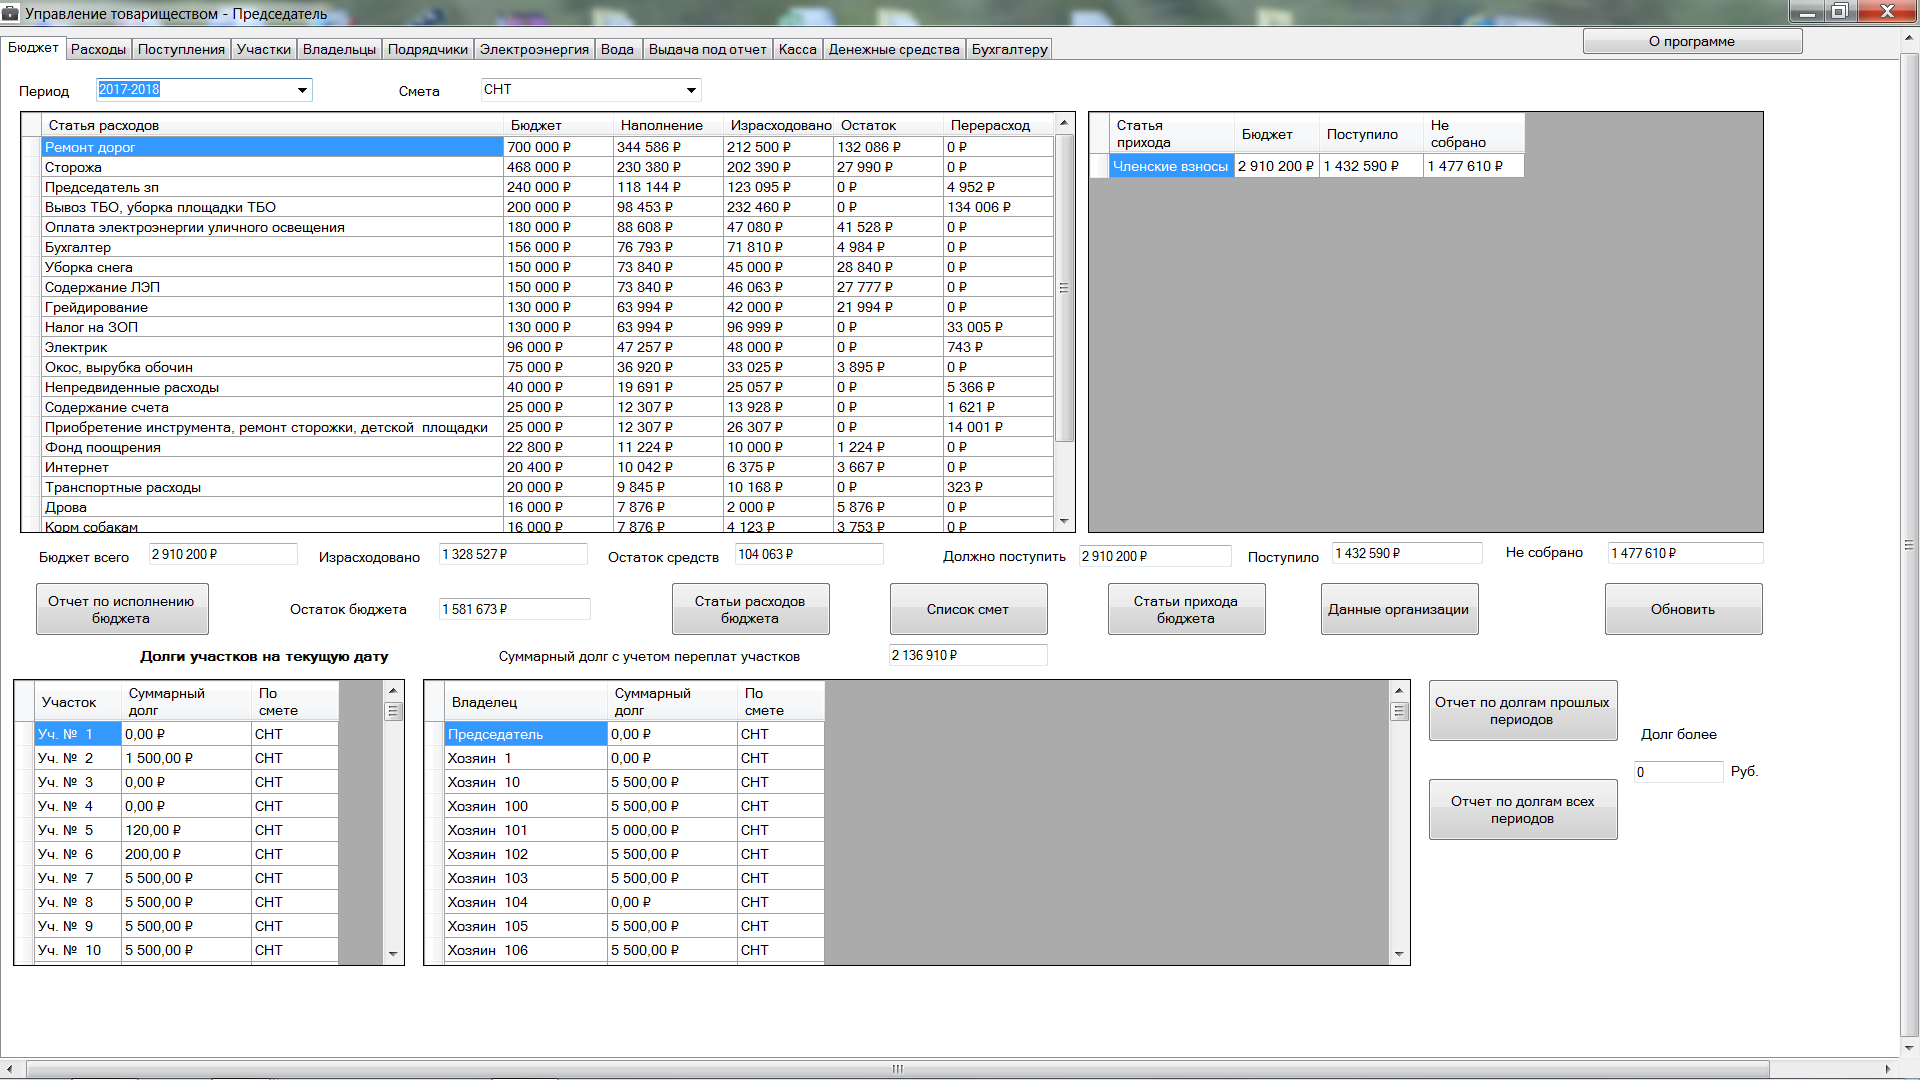The image size is (1920, 1080).
Task: Select owner Хозяин 101 row
Action: click(x=525, y=830)
